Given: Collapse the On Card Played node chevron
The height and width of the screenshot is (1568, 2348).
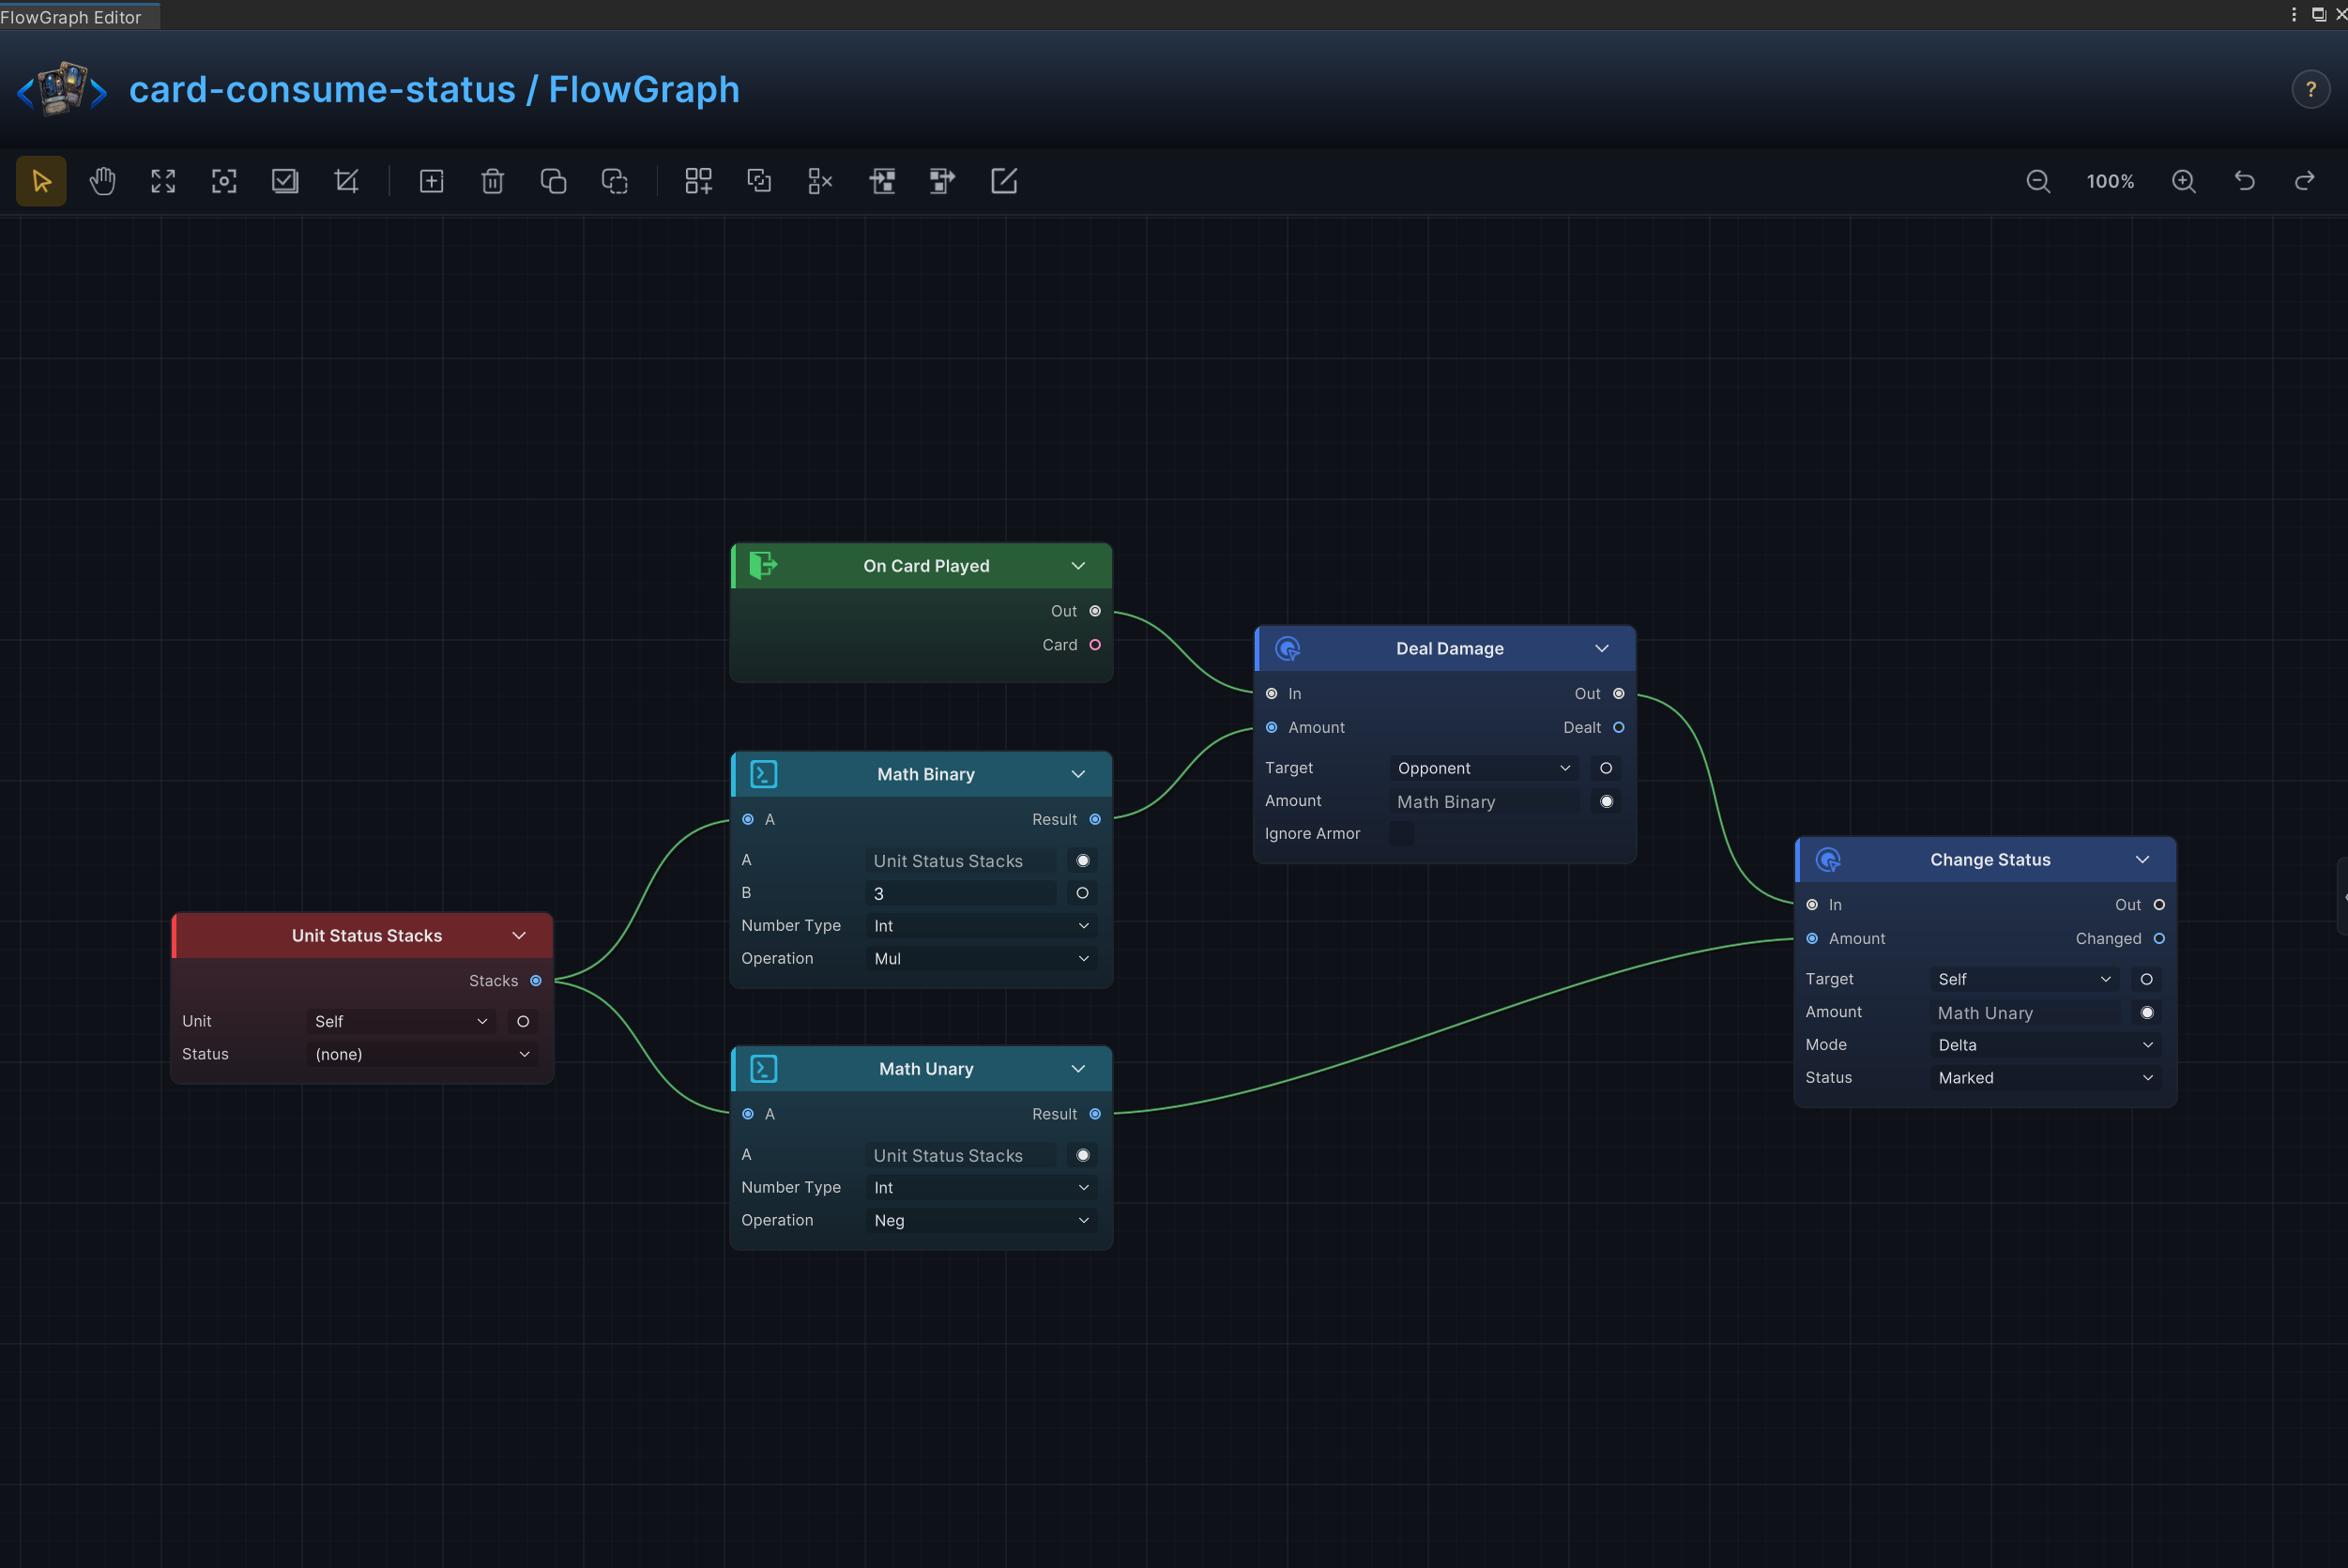Looking at the screenshot, I should (1078, 566).
